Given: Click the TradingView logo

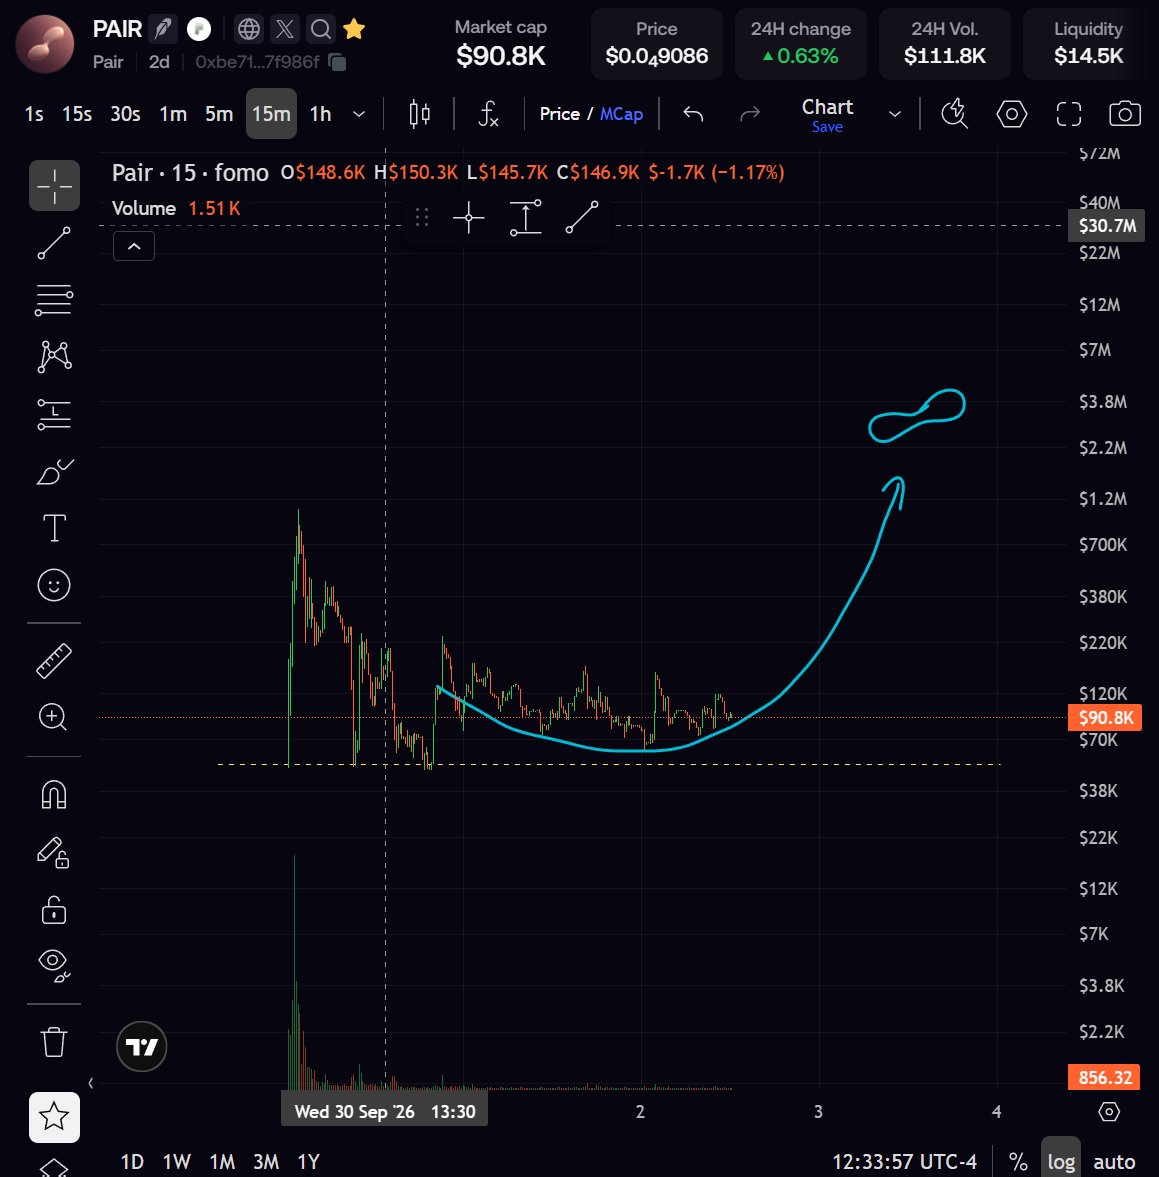Looking at the screenshot, I should 142,1046.
